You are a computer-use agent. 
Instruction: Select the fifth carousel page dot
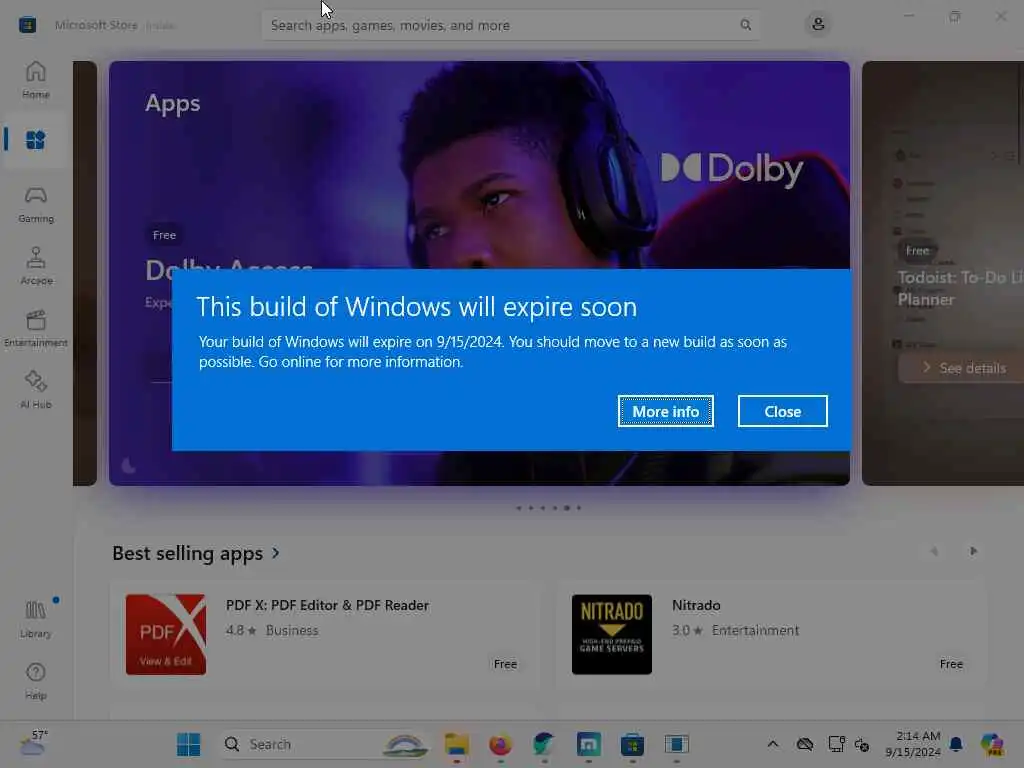[x=567, y=508]
